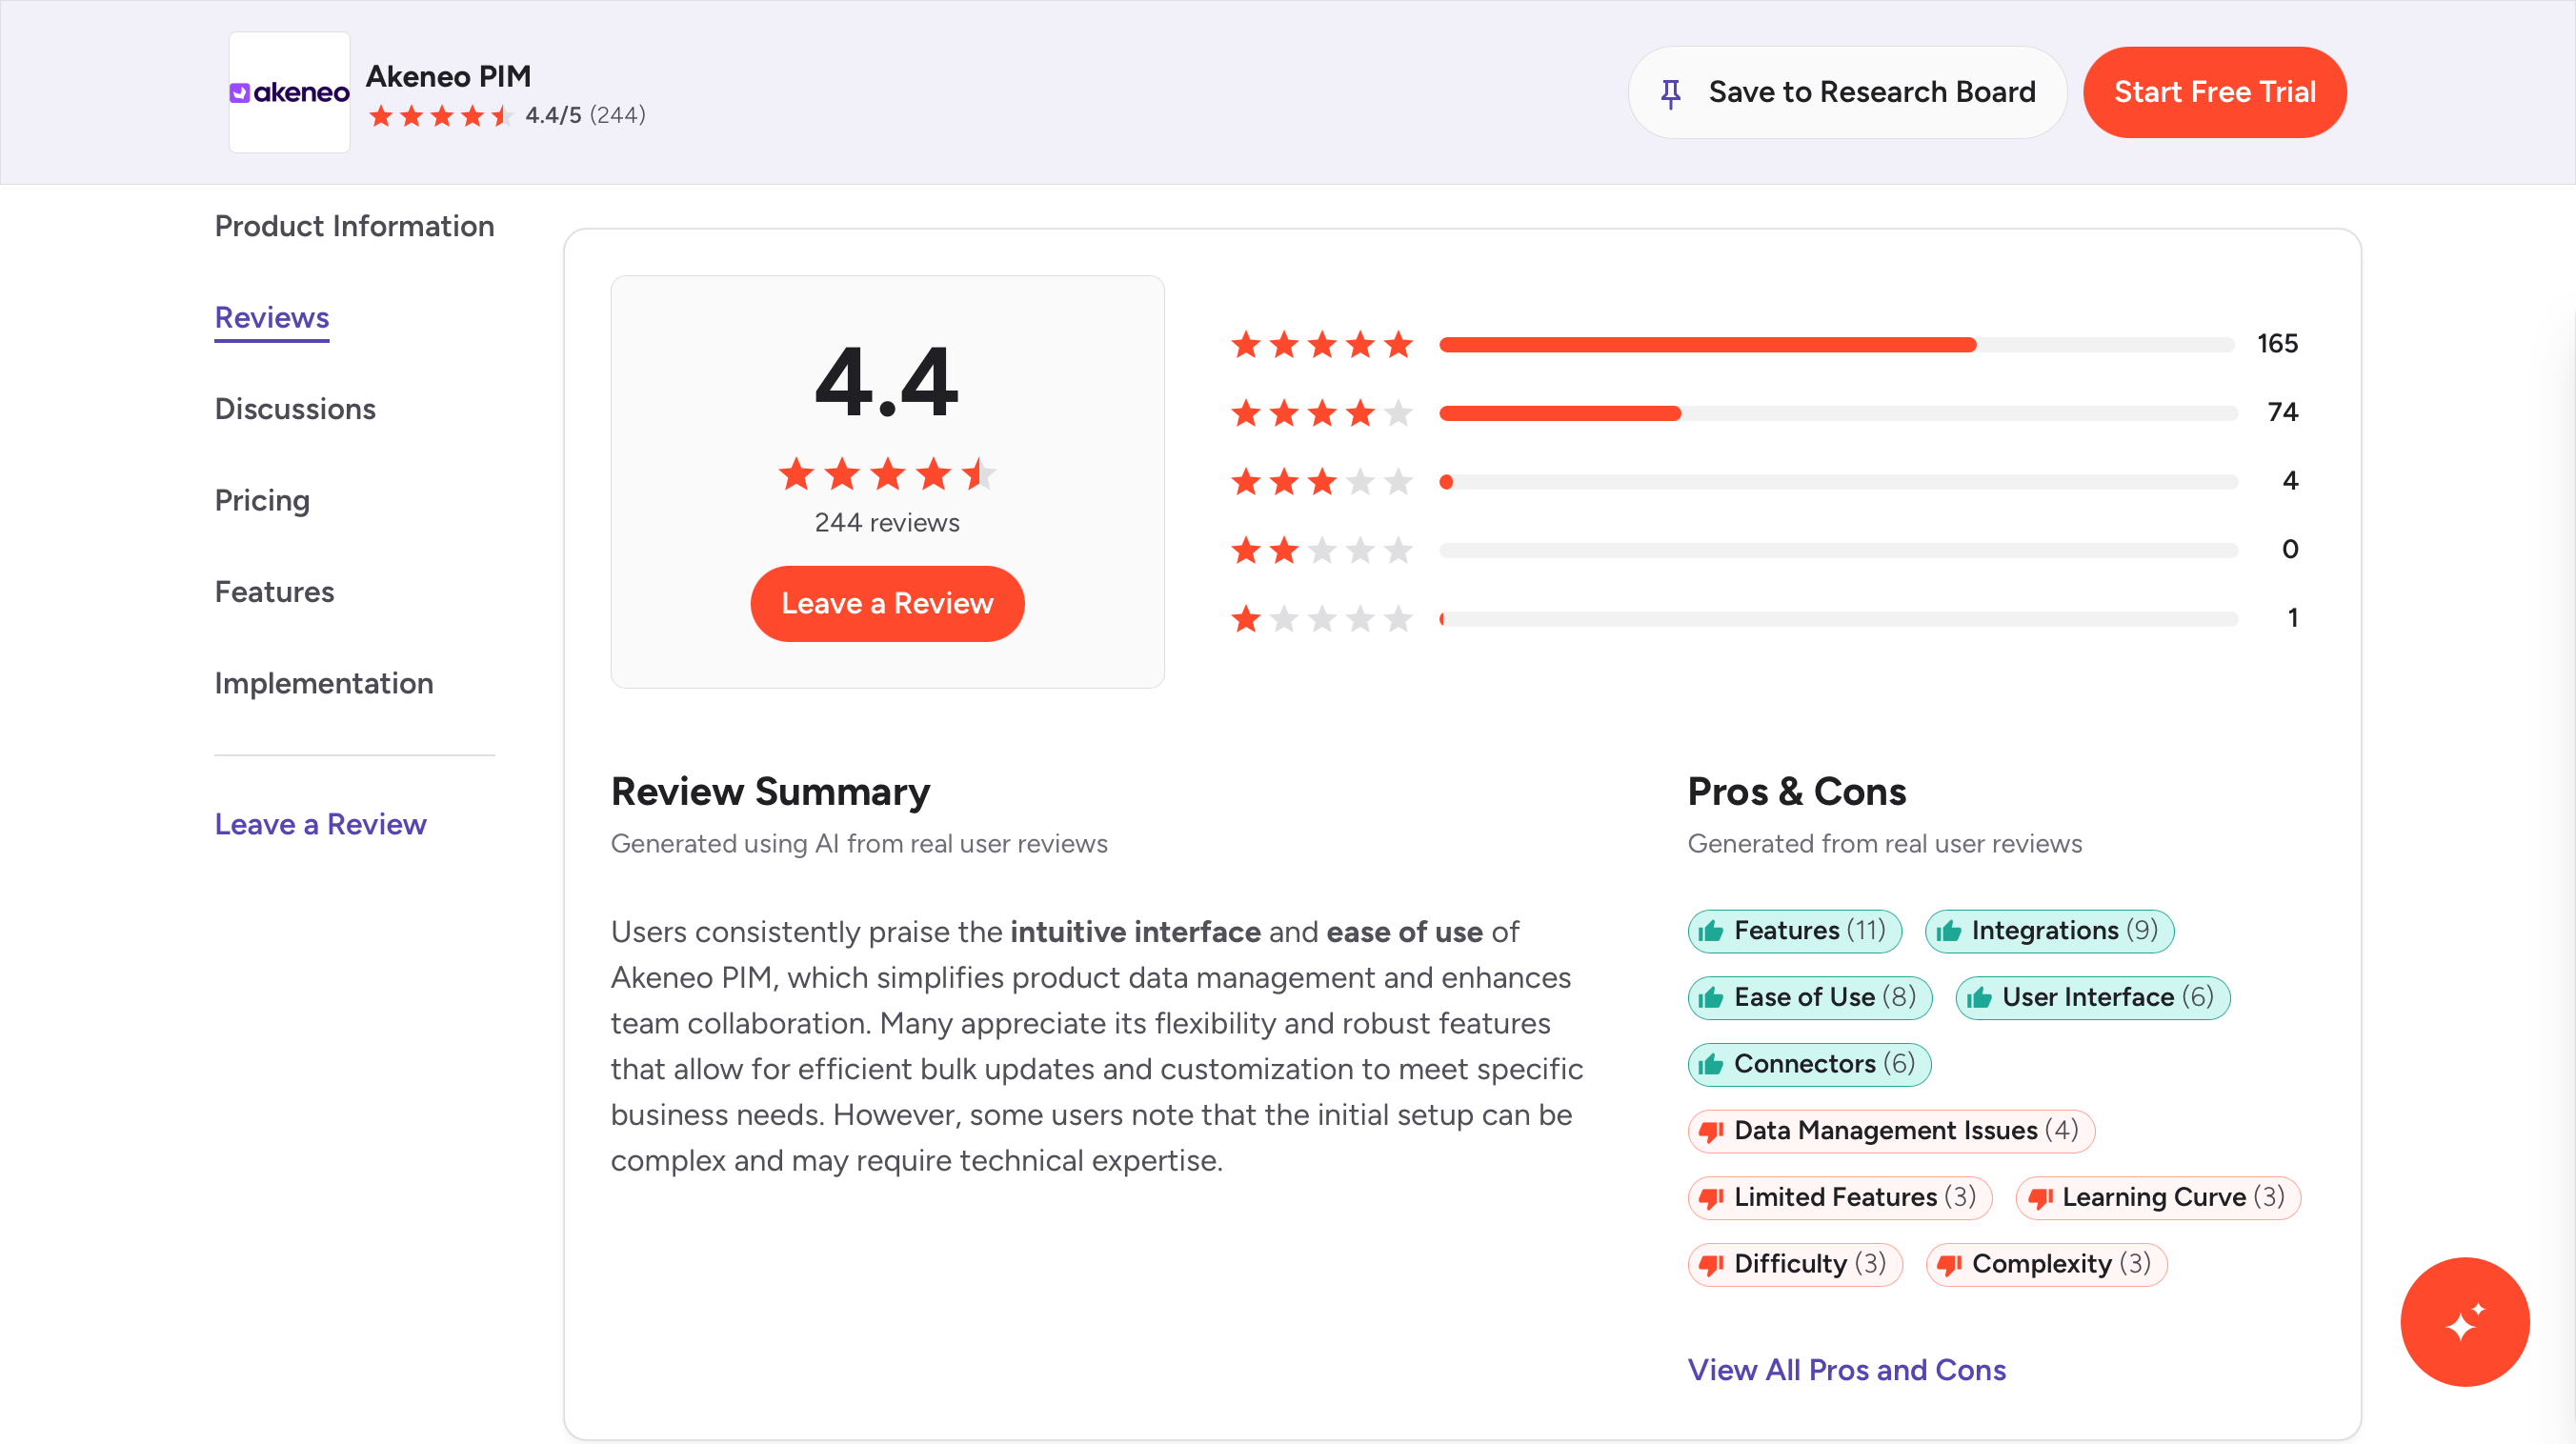Image resolution: width=2576 pixels, height=1444 pixels.
Task: Open View All Pros and Cons link
Action: (1846, 1370)
